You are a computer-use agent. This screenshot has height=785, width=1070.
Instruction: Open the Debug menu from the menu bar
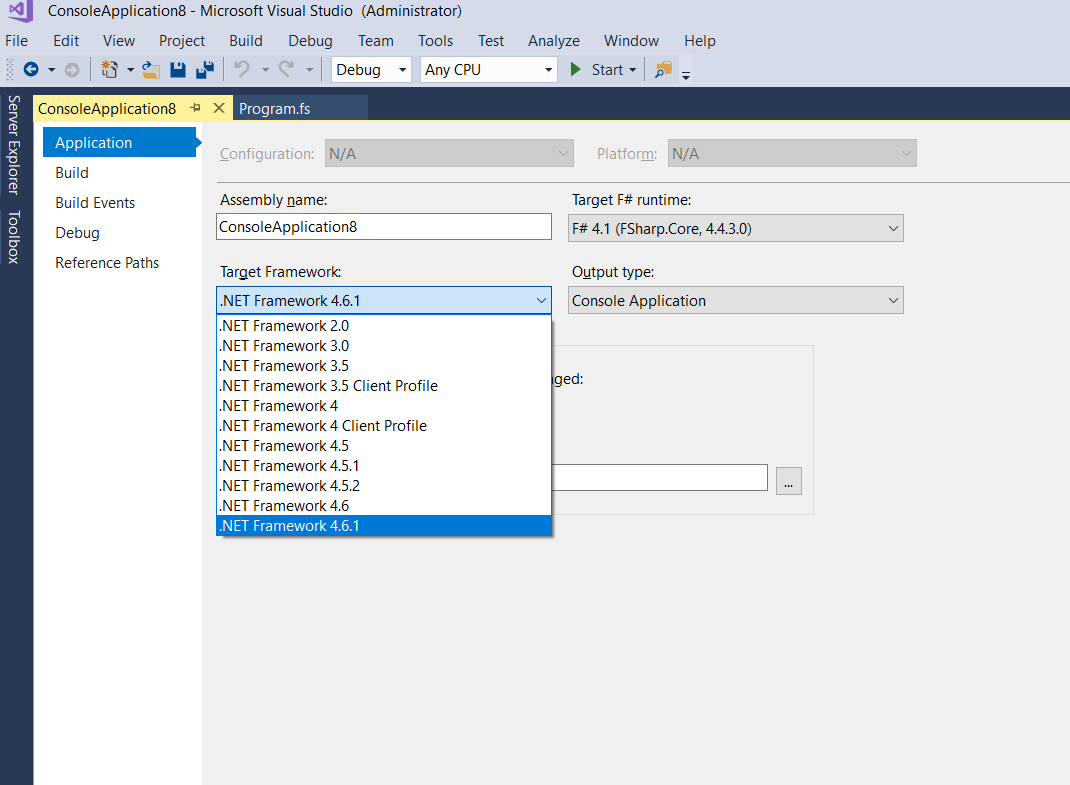pos(309,40)
